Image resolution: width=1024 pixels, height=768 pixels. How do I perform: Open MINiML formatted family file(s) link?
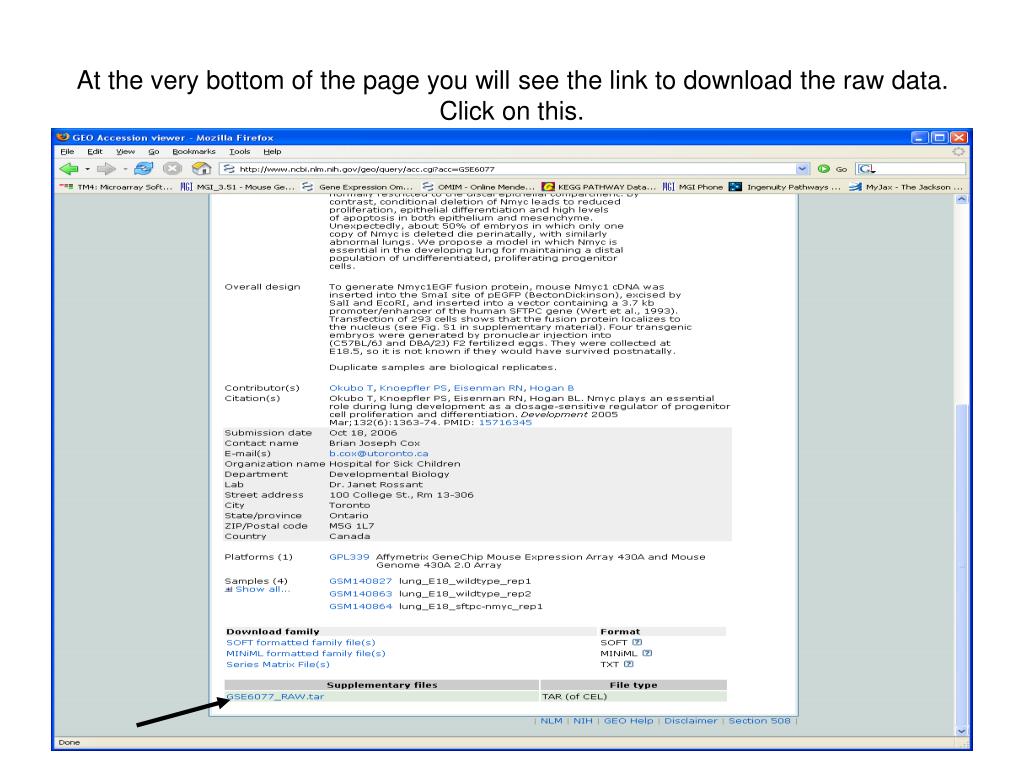click(x=306, y=653)
